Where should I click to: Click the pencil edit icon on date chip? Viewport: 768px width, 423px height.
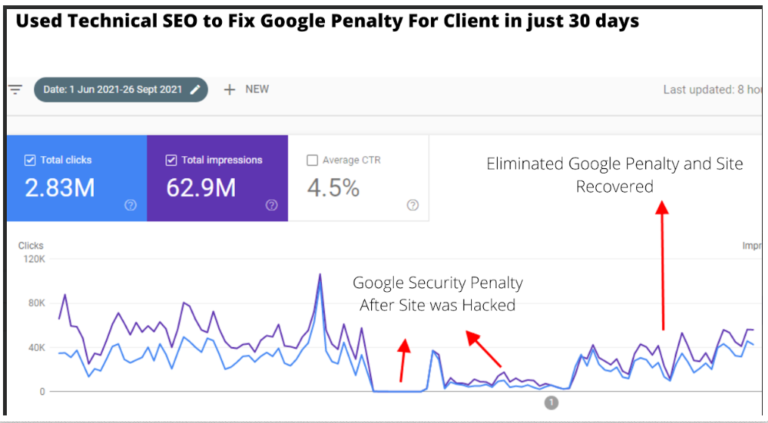pyautogui.click(x=196, y=89)
